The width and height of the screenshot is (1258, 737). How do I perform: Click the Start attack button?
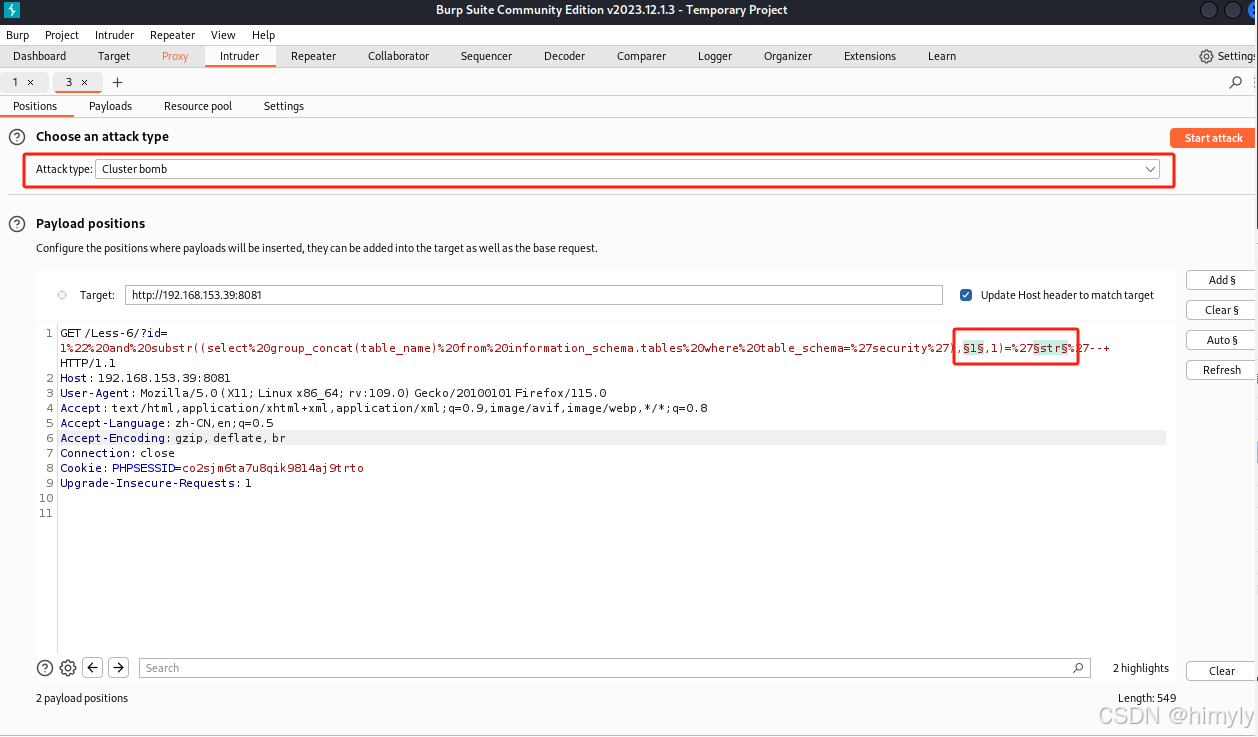point(1213,138)
